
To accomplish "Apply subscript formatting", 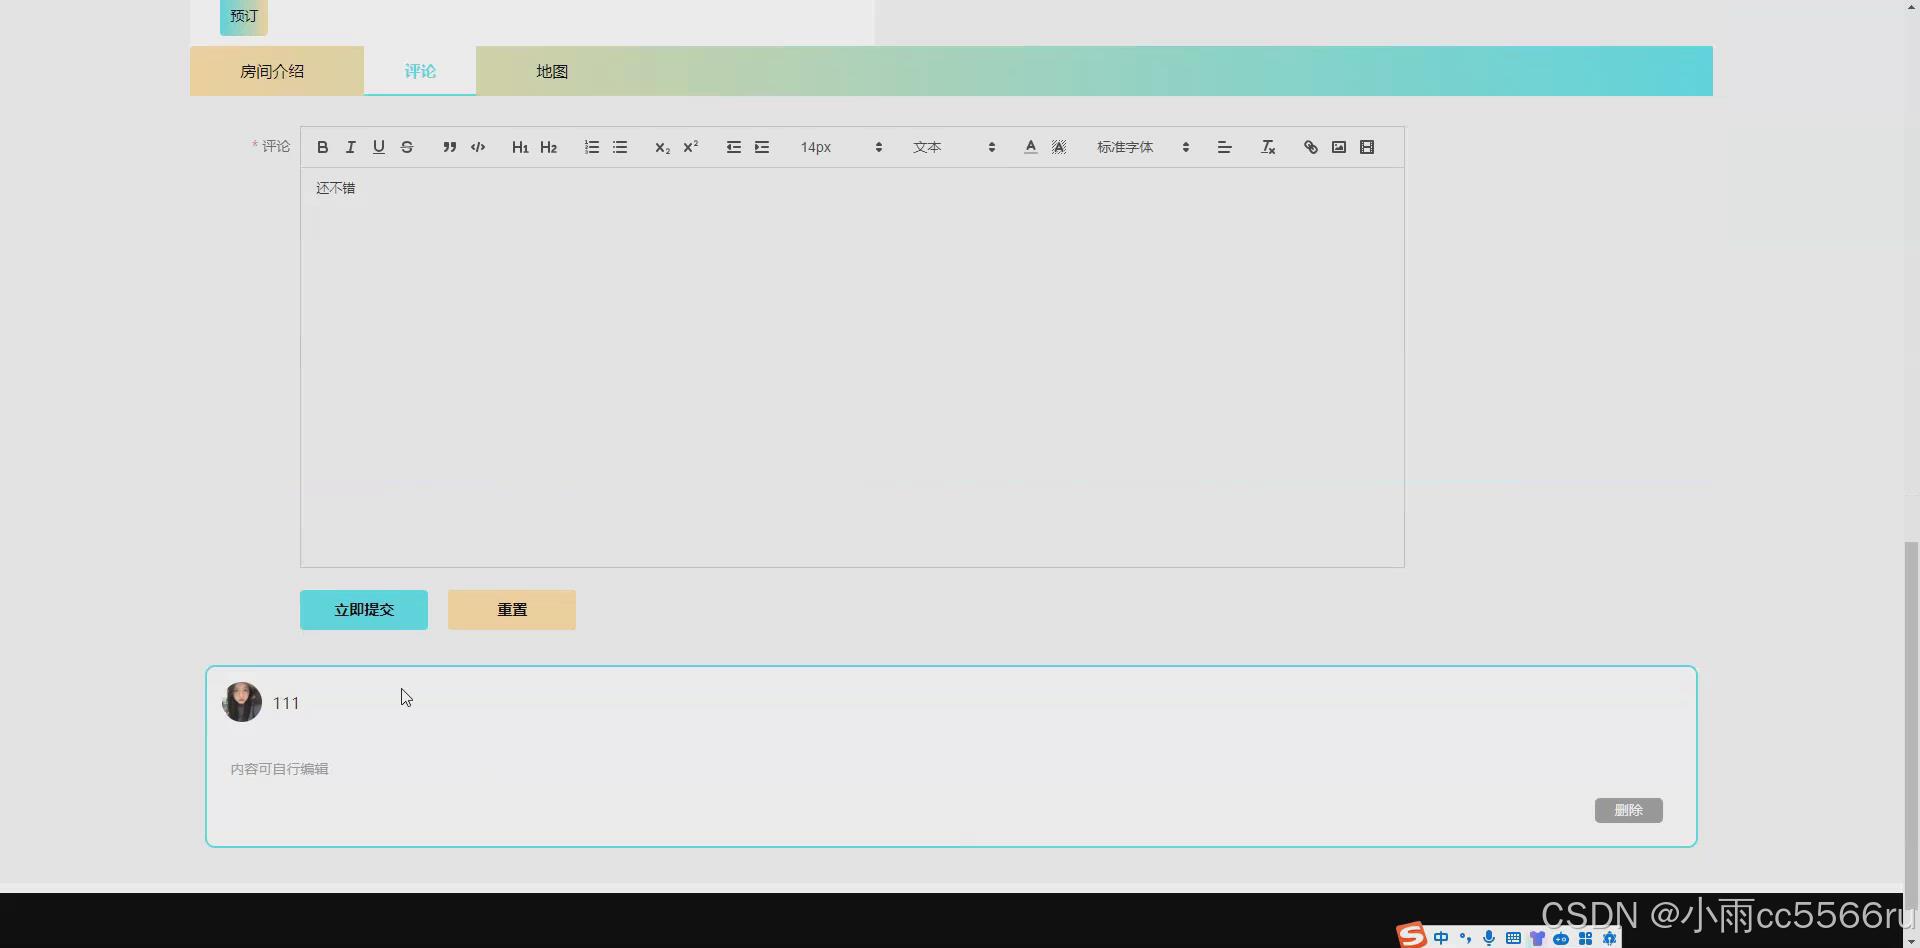I will coord(662,147).
